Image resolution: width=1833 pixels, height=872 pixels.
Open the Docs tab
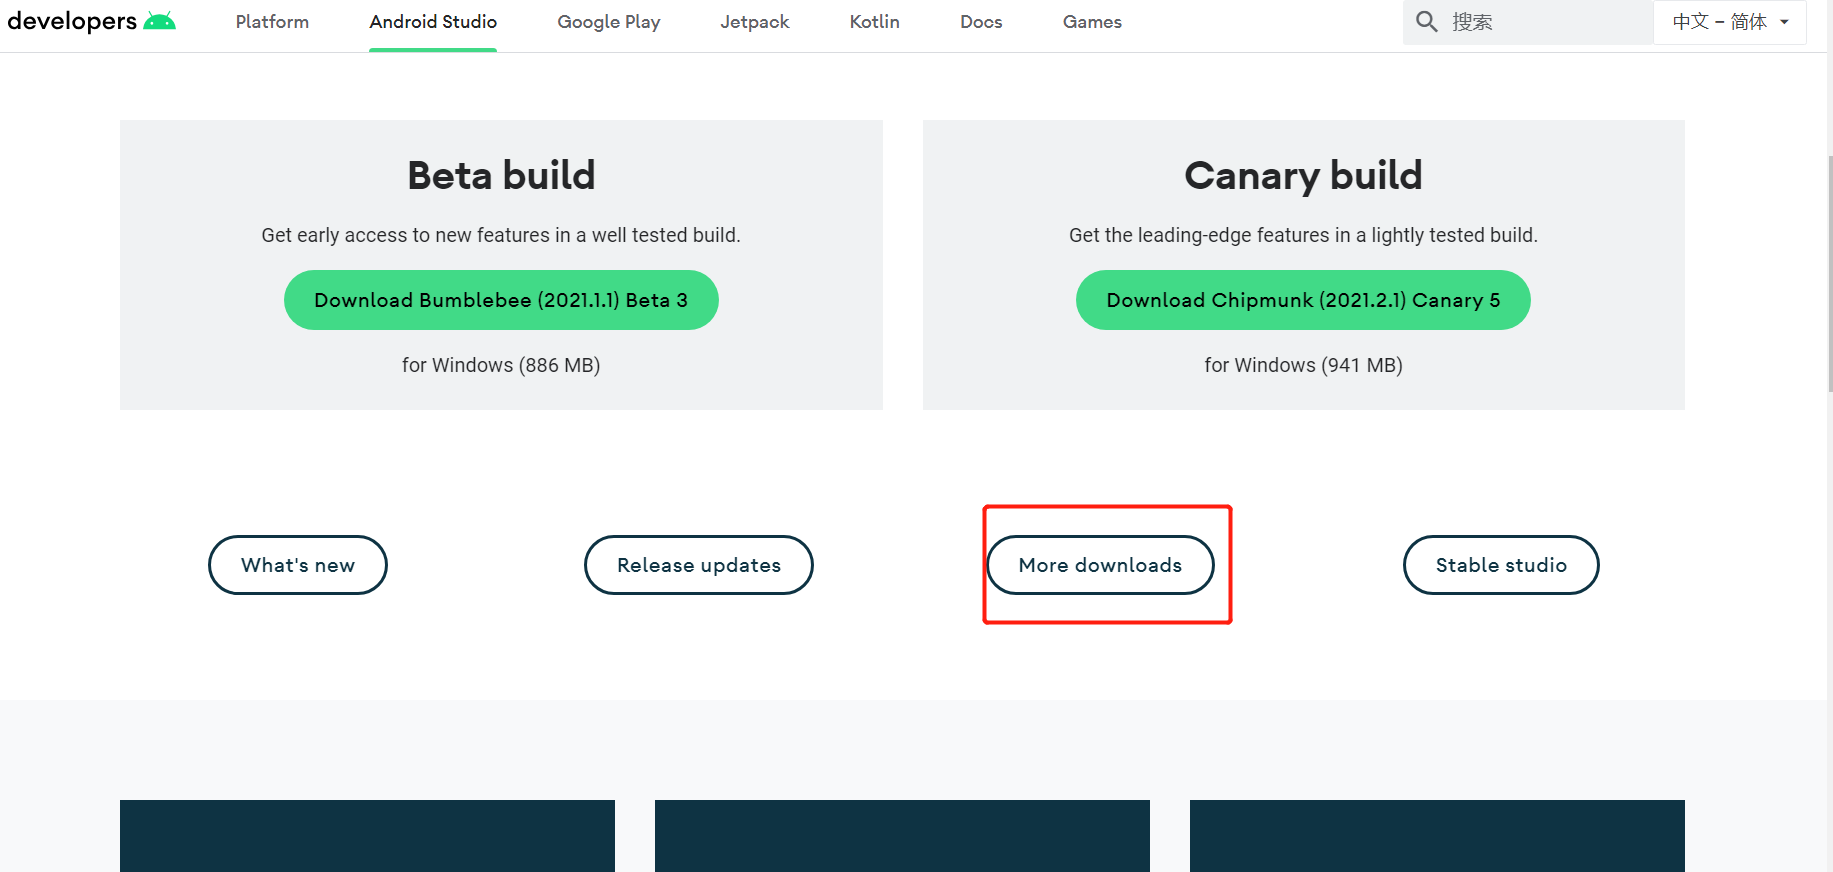(981, 22)
